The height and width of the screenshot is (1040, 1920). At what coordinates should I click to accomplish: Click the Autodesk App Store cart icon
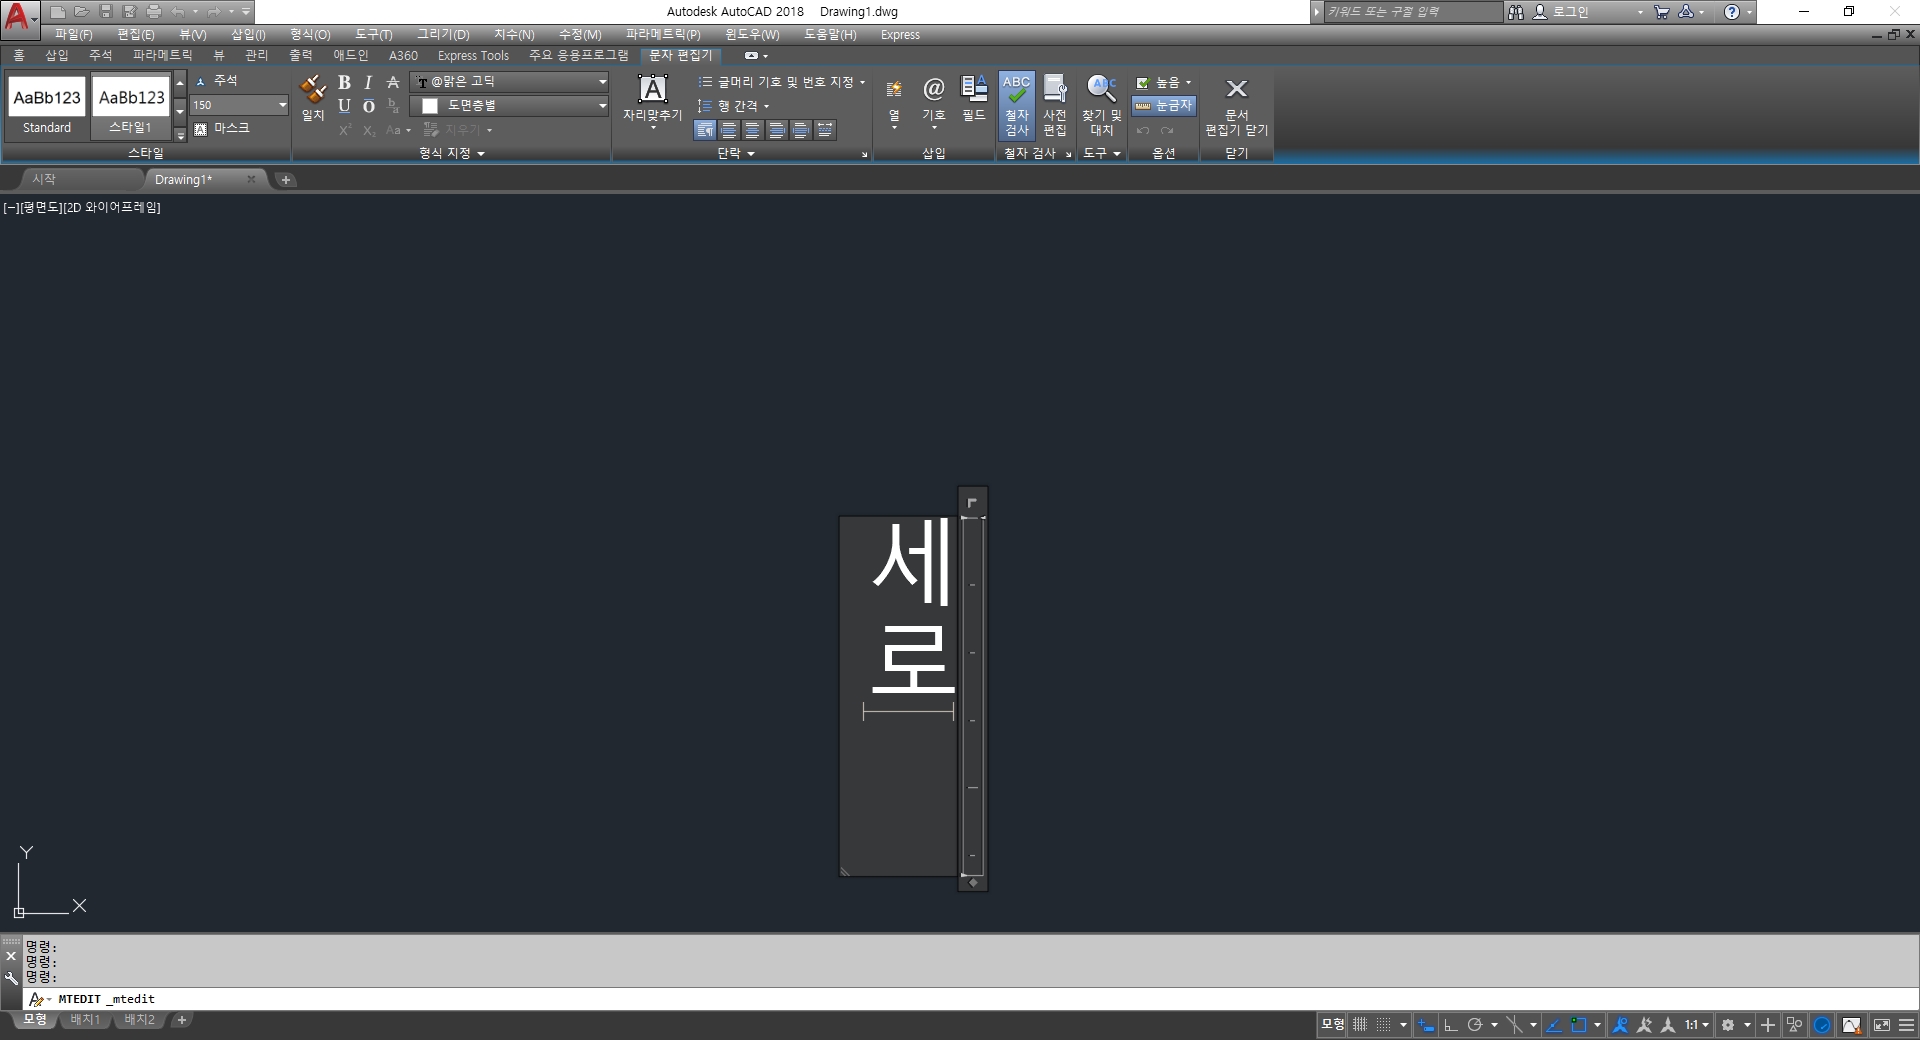click(x=1662, y=12)
